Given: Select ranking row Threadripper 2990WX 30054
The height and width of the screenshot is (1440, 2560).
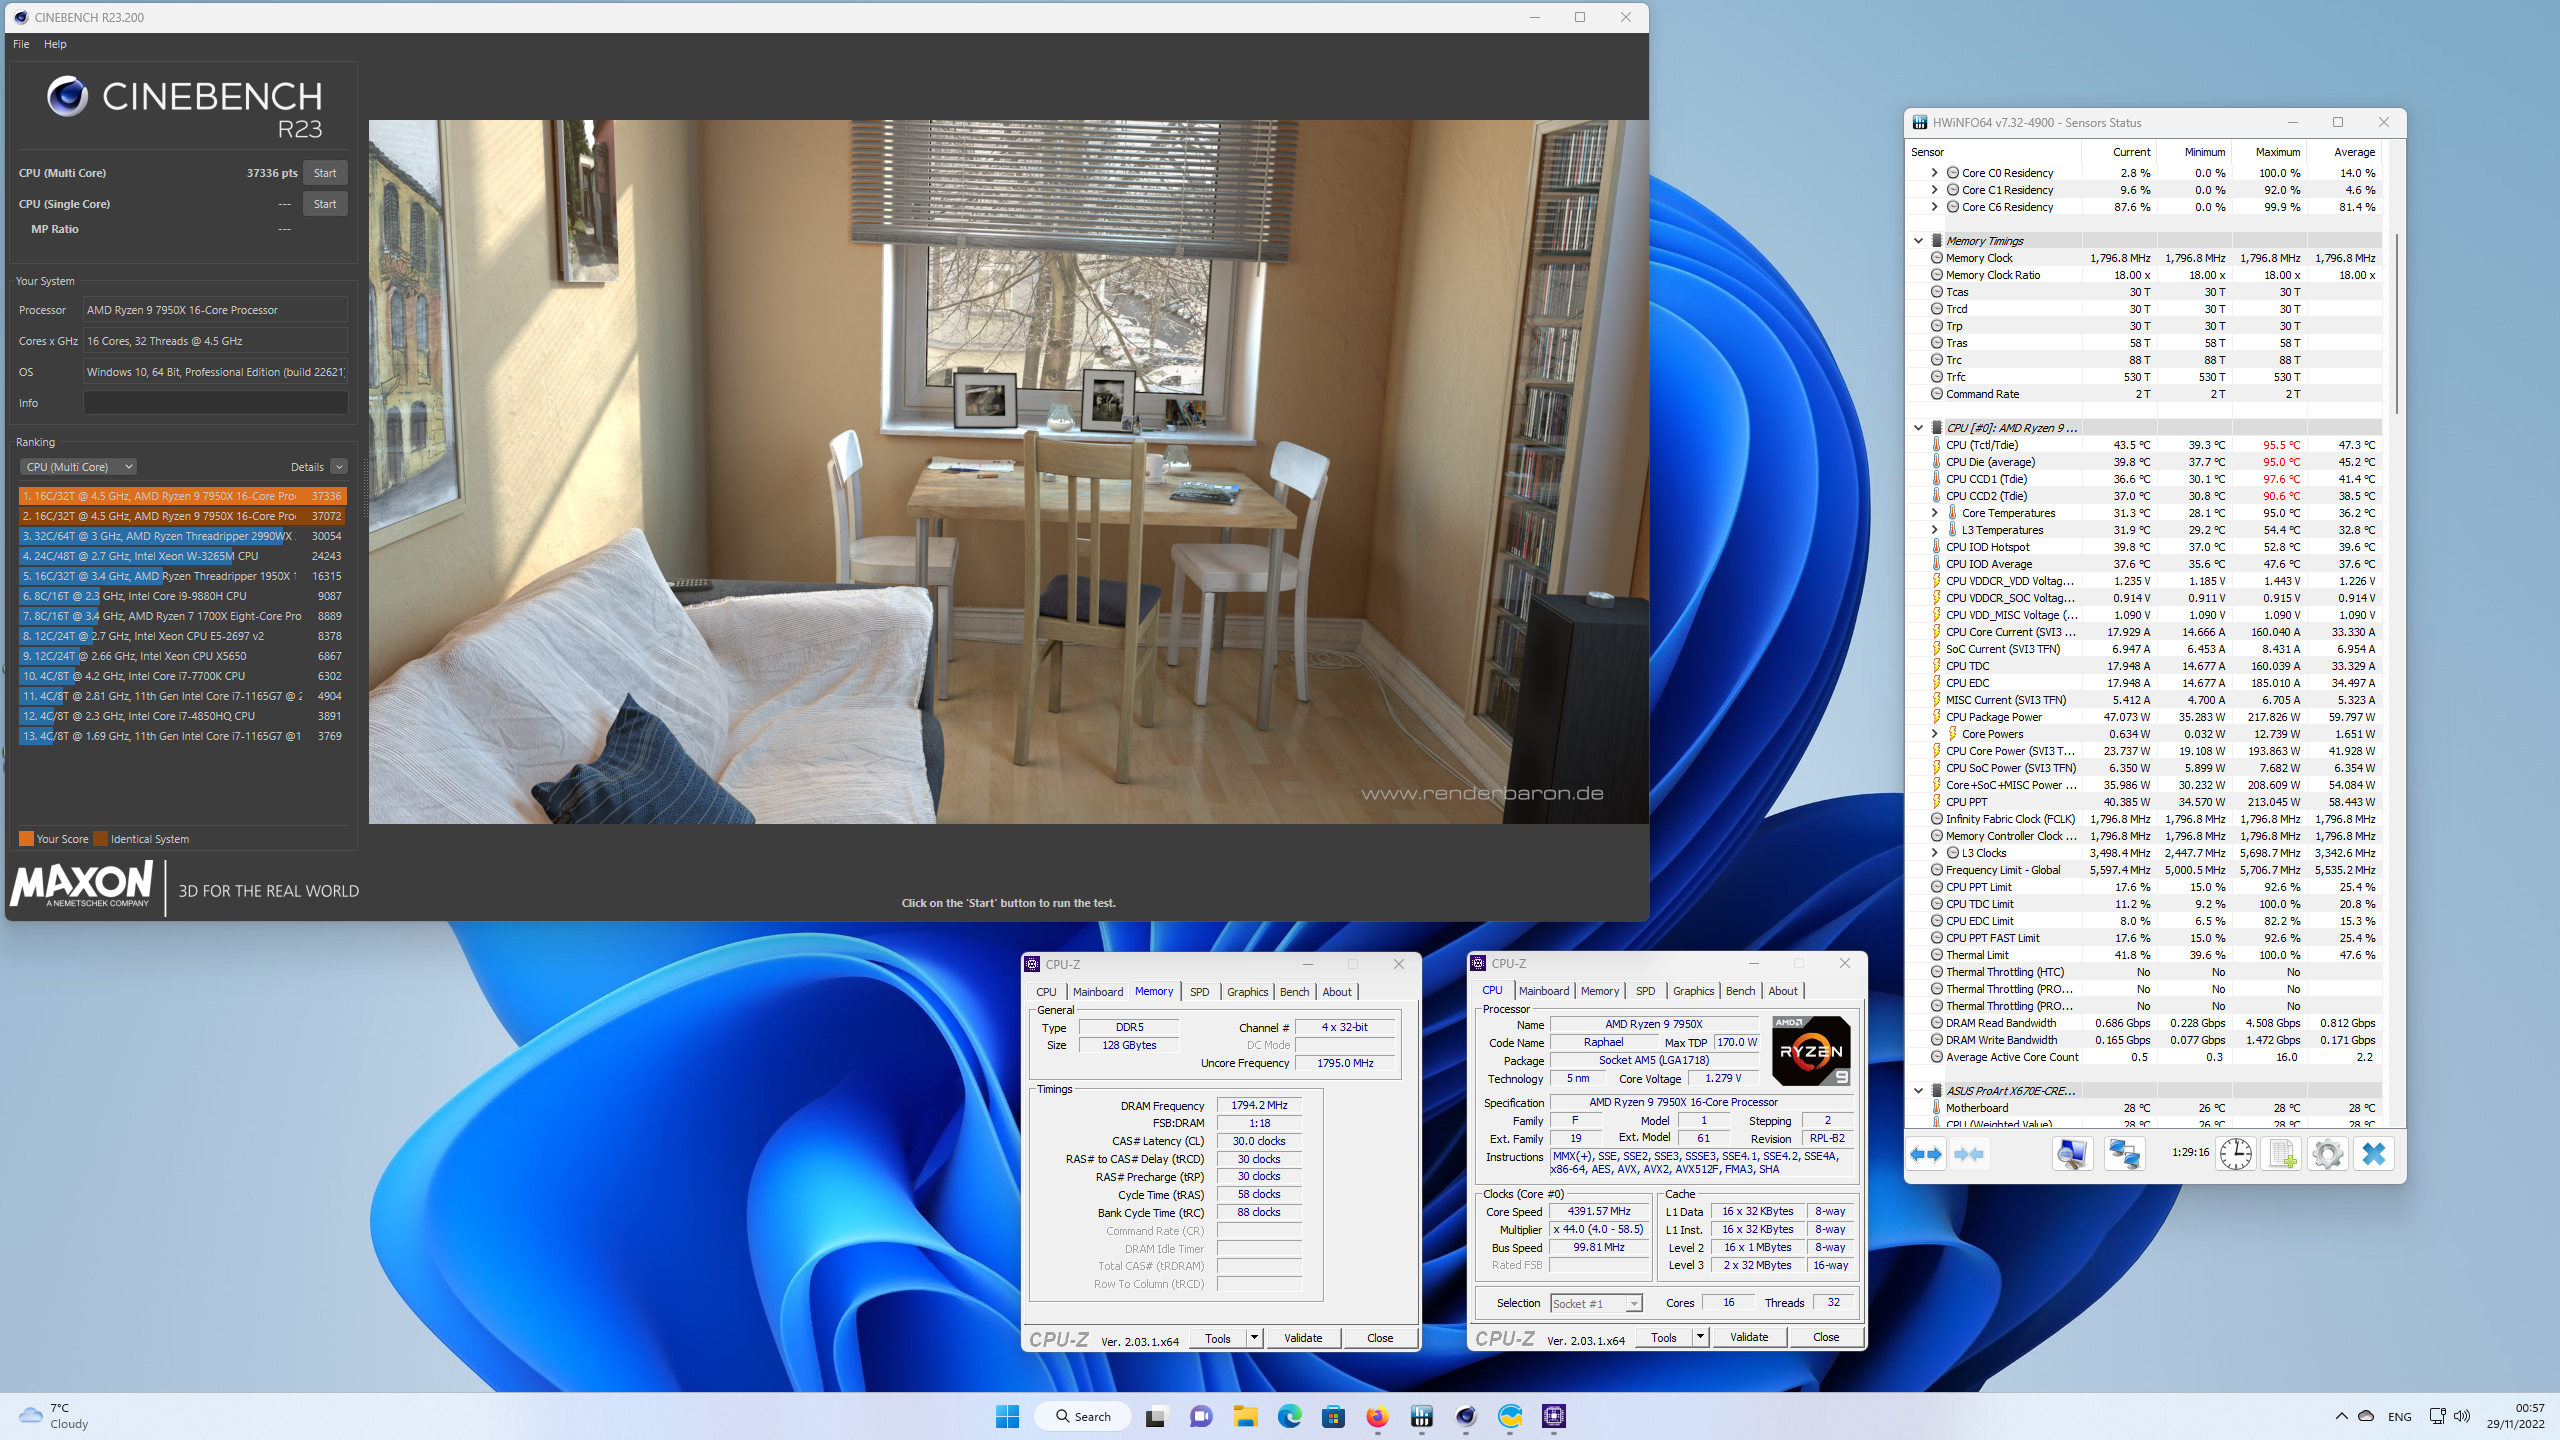Looking at the screenshot, I should pyautogui.click(x=182, y=536).
